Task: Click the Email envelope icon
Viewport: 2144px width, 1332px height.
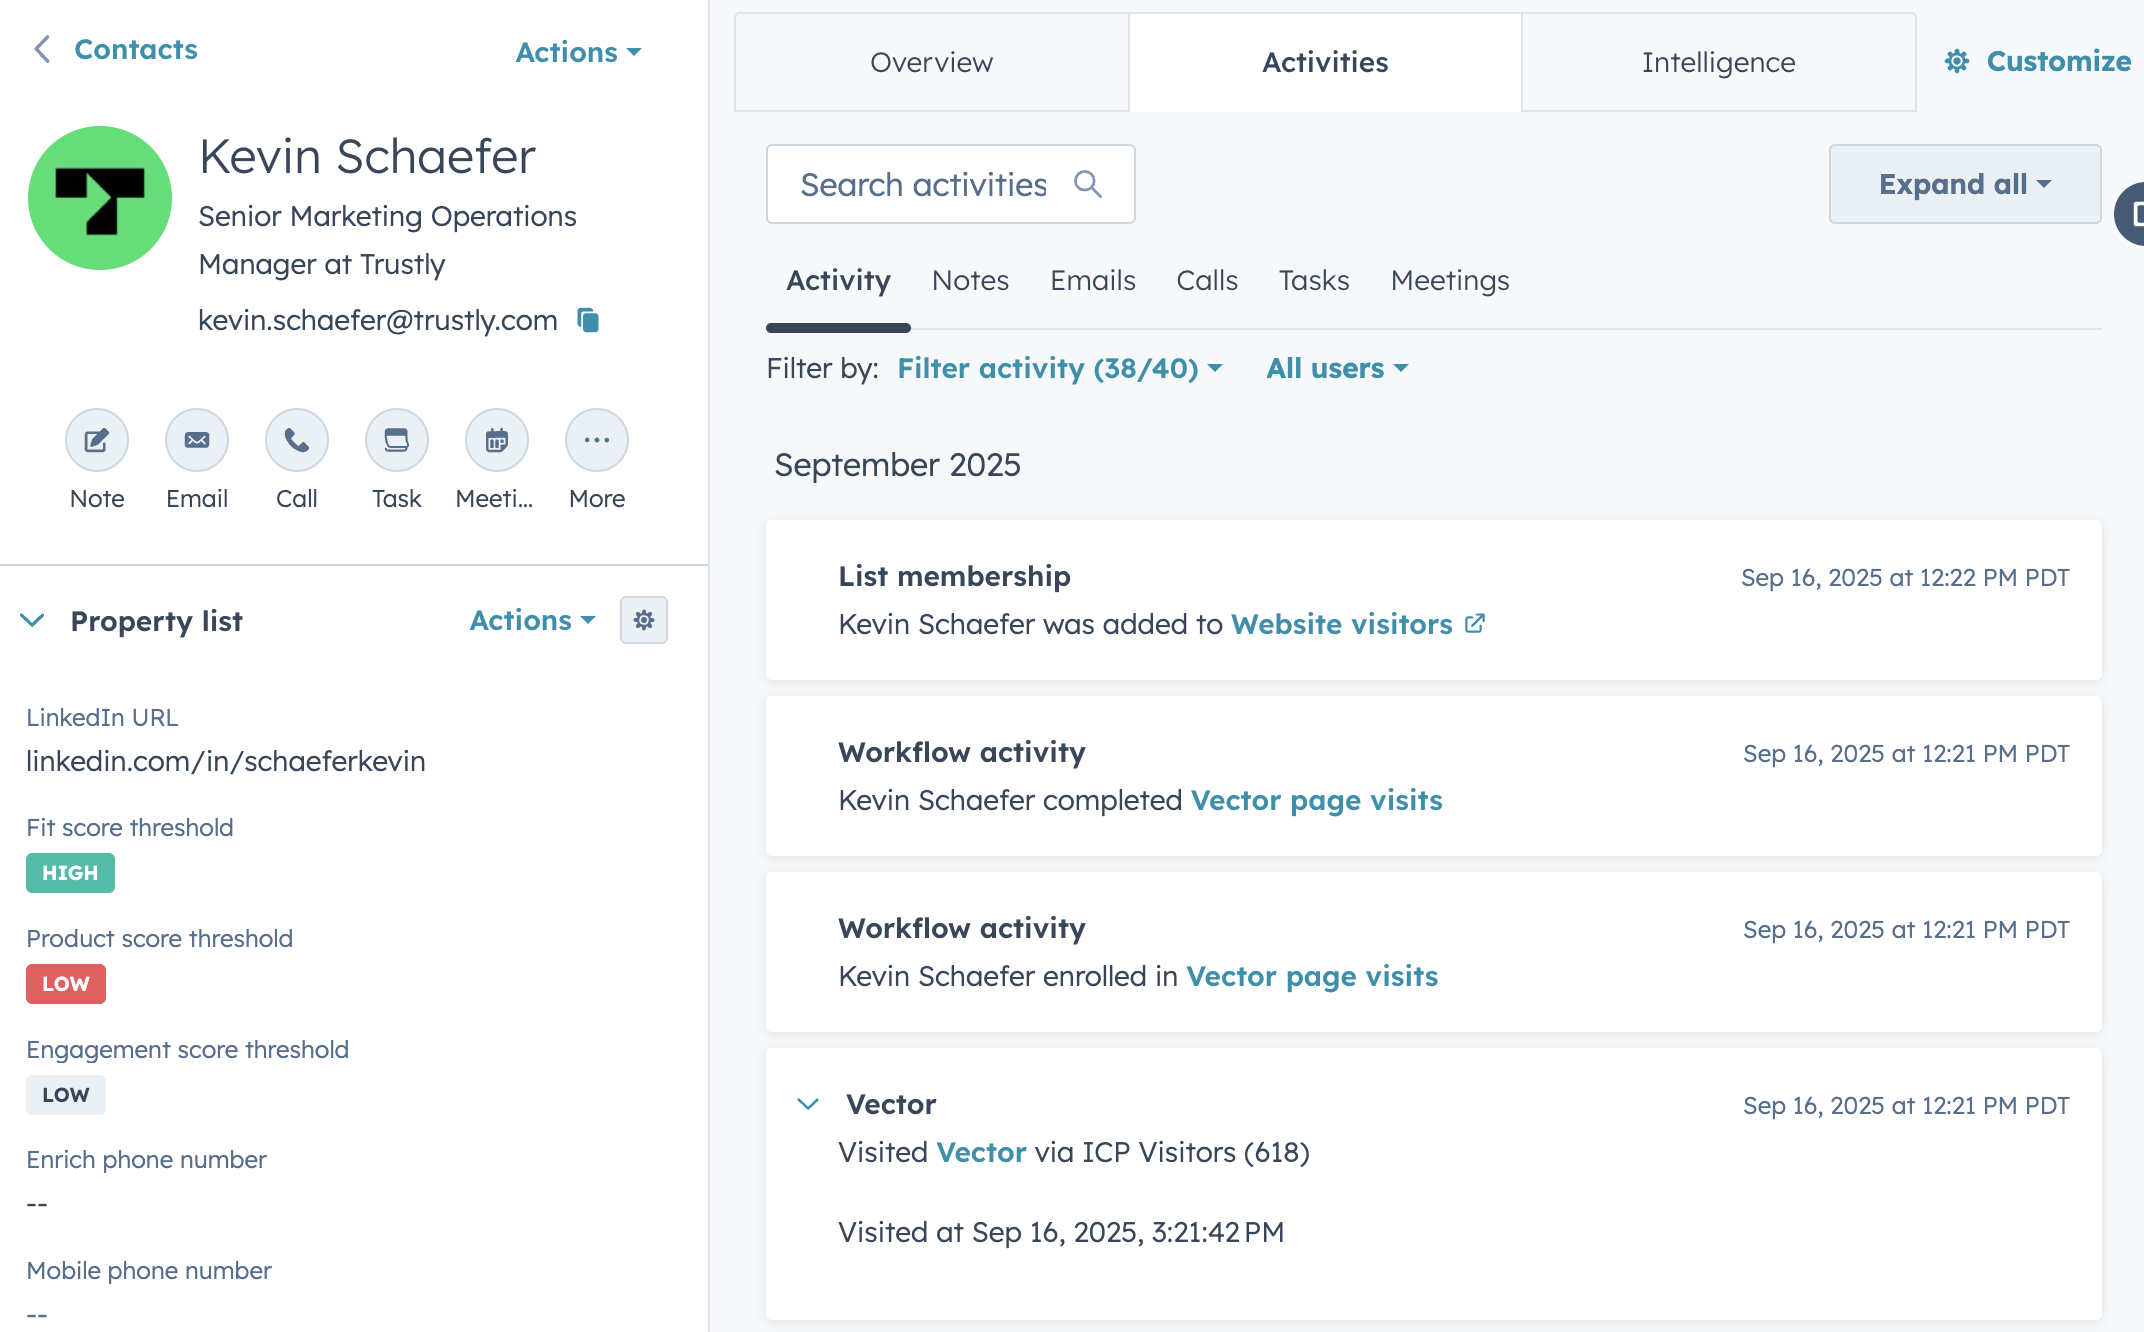Action: point(197,440)
